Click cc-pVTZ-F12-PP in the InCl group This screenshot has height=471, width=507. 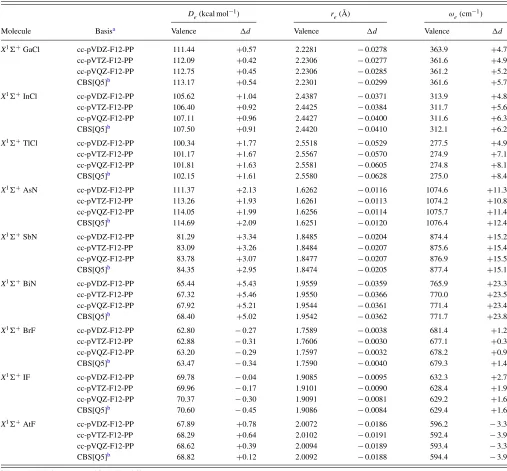pyautogui.click(x=105, y=107)
